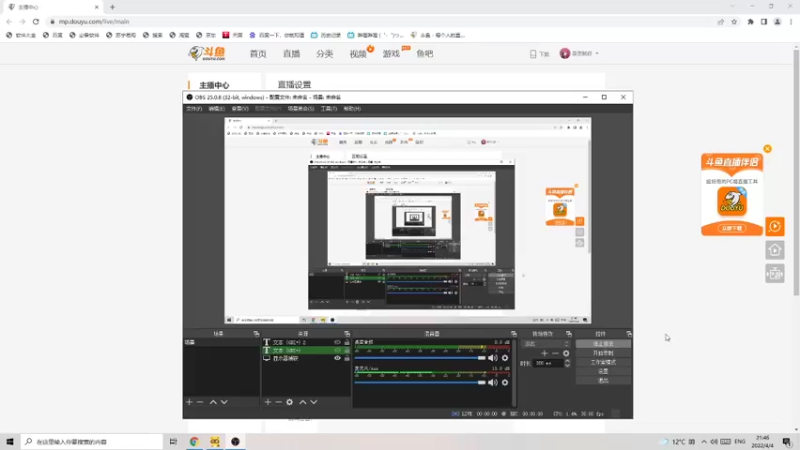Open desktop audio settings gear

pyautogui.click(x=505, y=358)
